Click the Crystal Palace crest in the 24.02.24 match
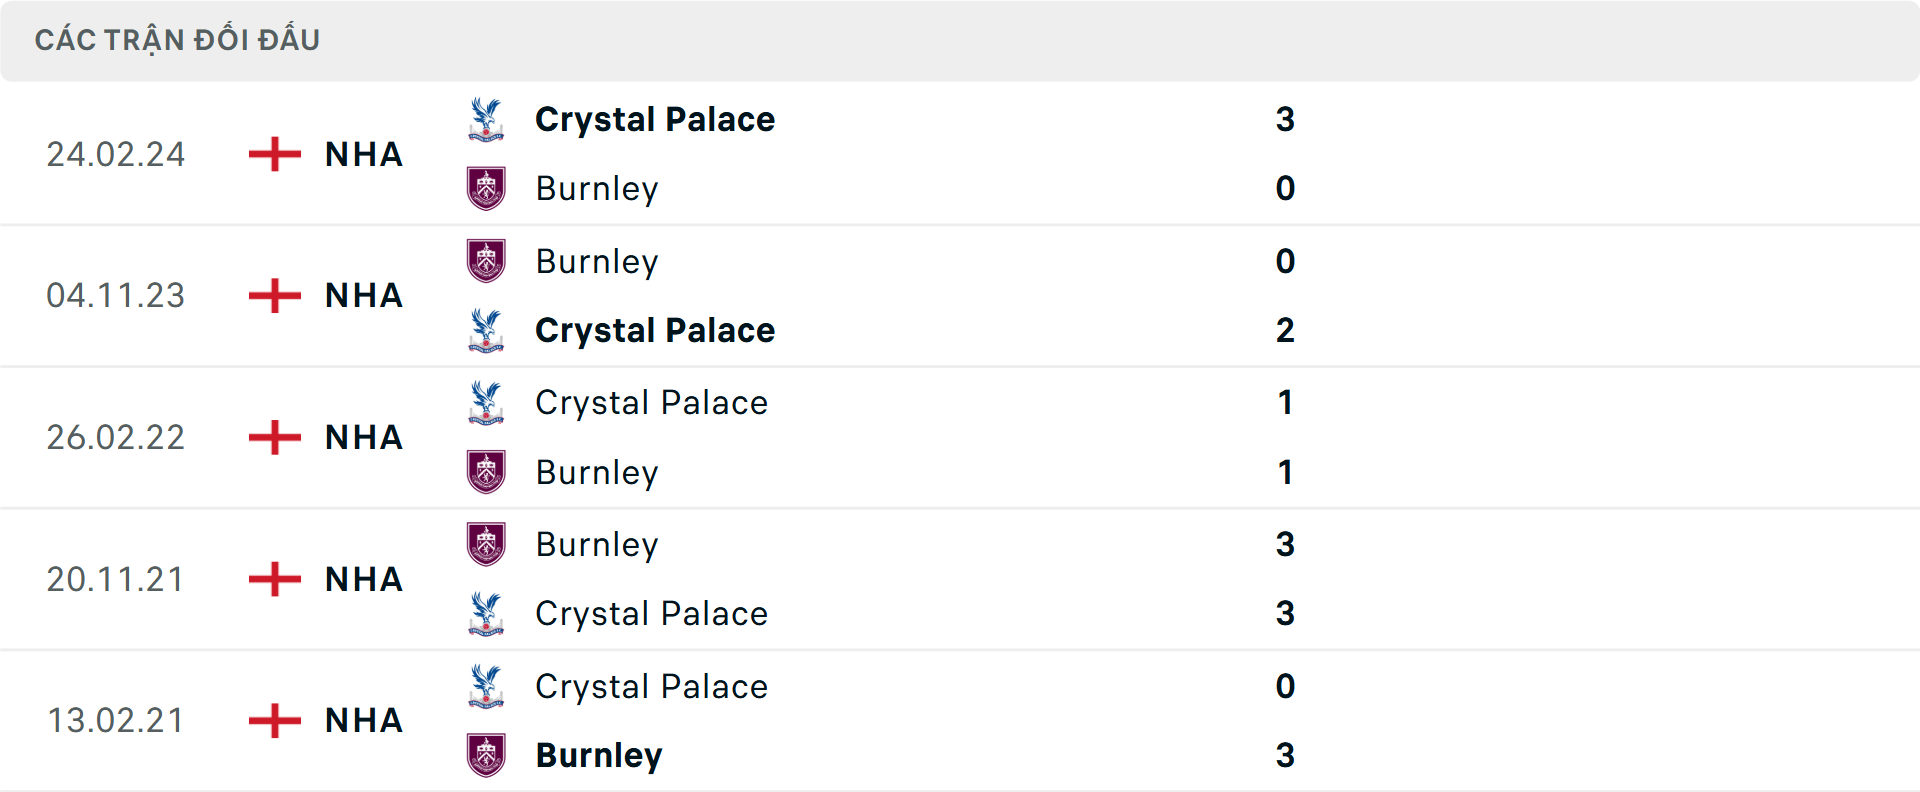1920x792 pixels. coord(487,119)
